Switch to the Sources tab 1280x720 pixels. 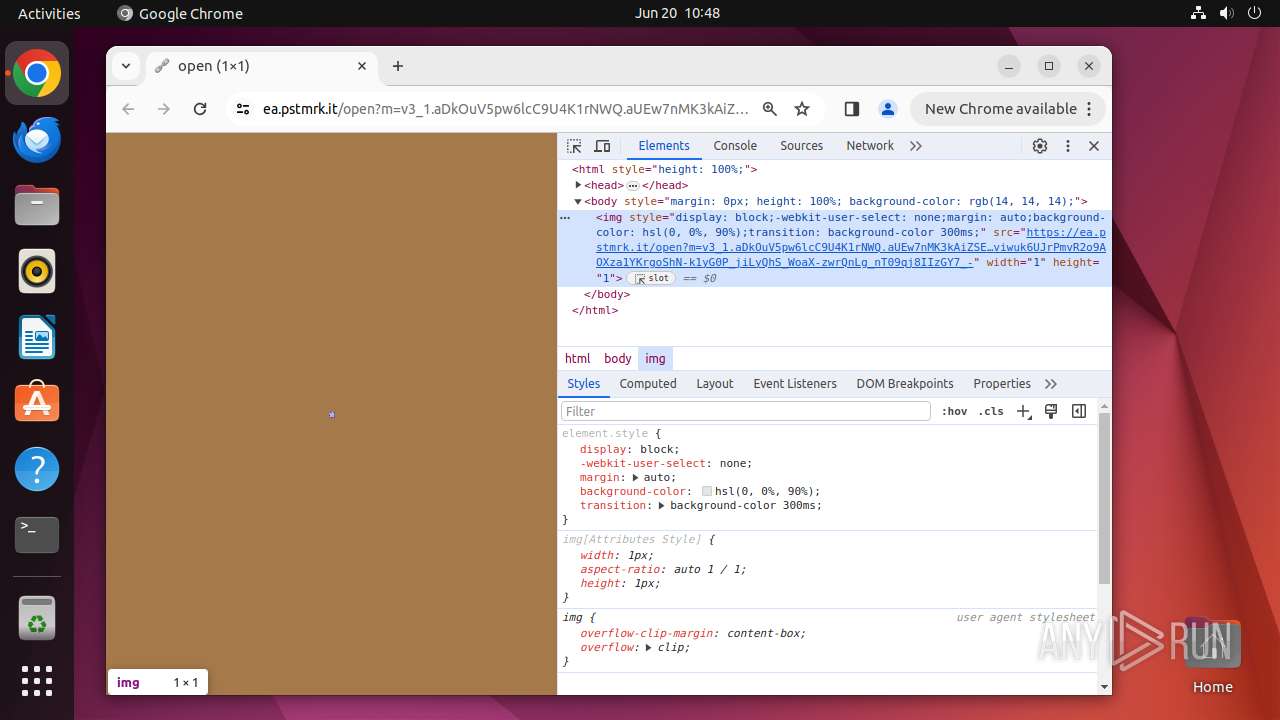[x=801, y=146]
